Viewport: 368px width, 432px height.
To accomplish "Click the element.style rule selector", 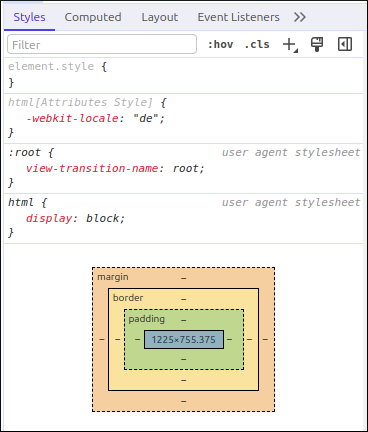I will 51,66.
